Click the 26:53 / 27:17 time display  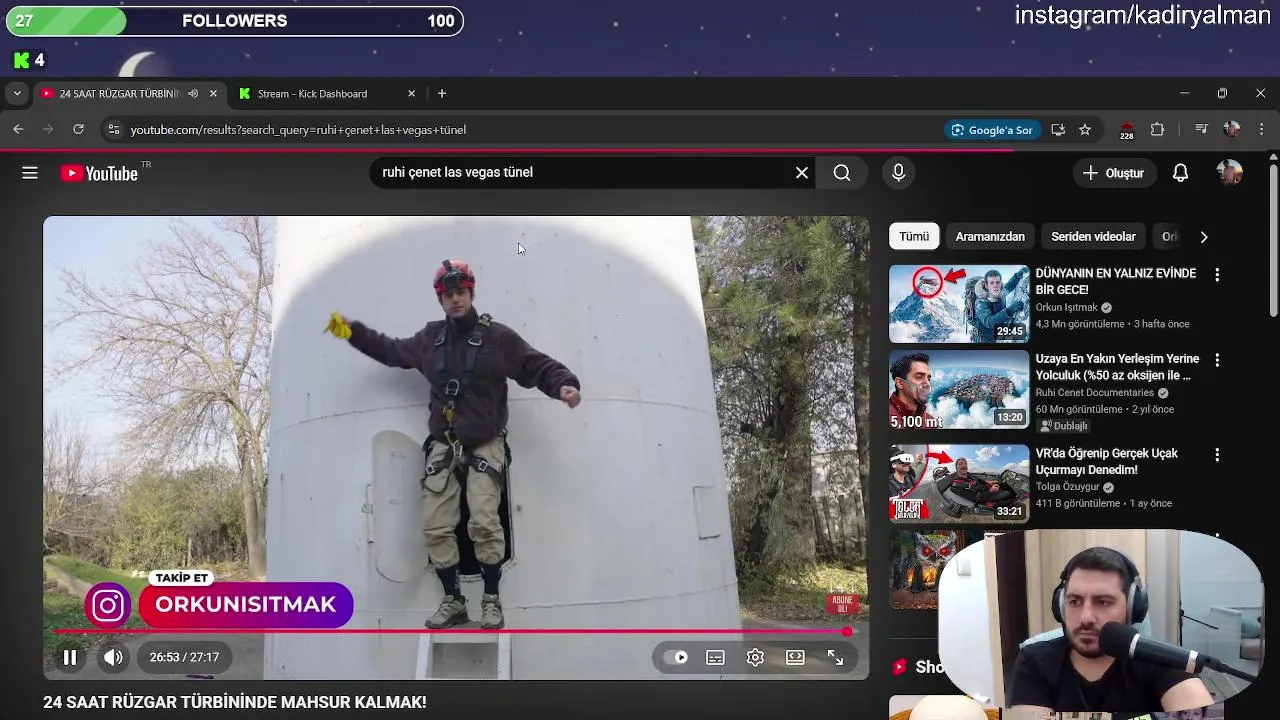tap(184, 657)
